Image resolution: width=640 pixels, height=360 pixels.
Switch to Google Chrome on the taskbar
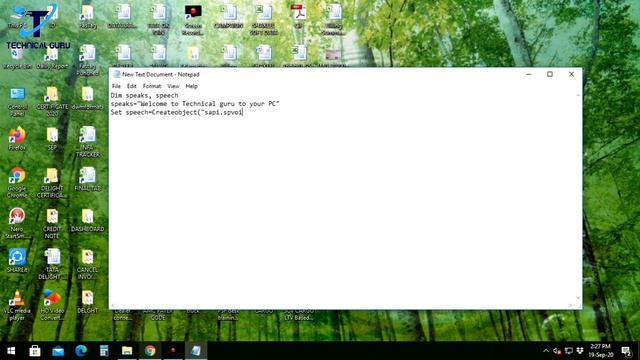[x=150, y=351]
